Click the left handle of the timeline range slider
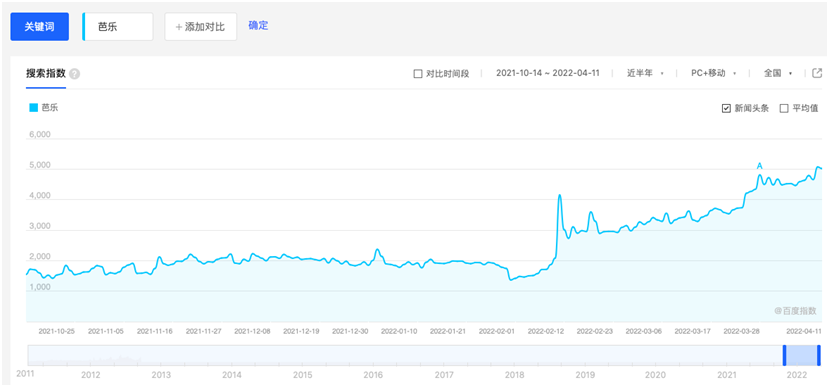The height and width of the screenshot is (387, 829). point(785,355)
